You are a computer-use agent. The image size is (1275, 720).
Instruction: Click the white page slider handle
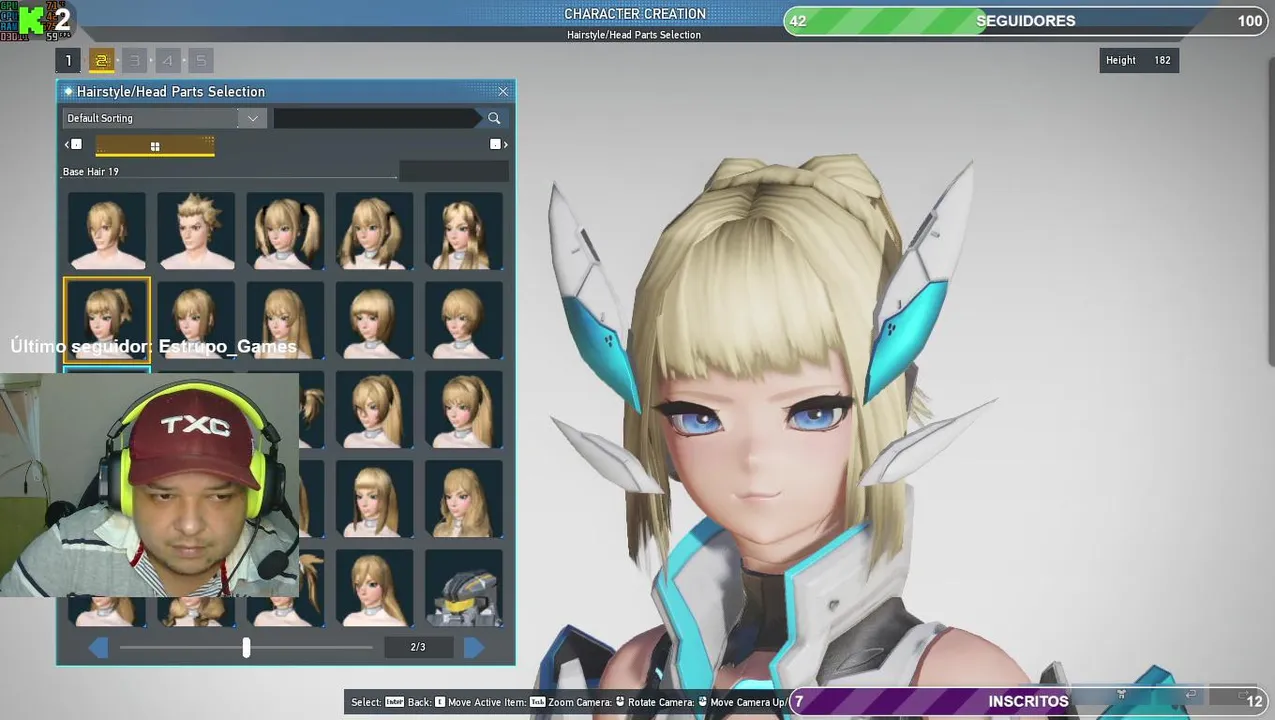point(246,647)
